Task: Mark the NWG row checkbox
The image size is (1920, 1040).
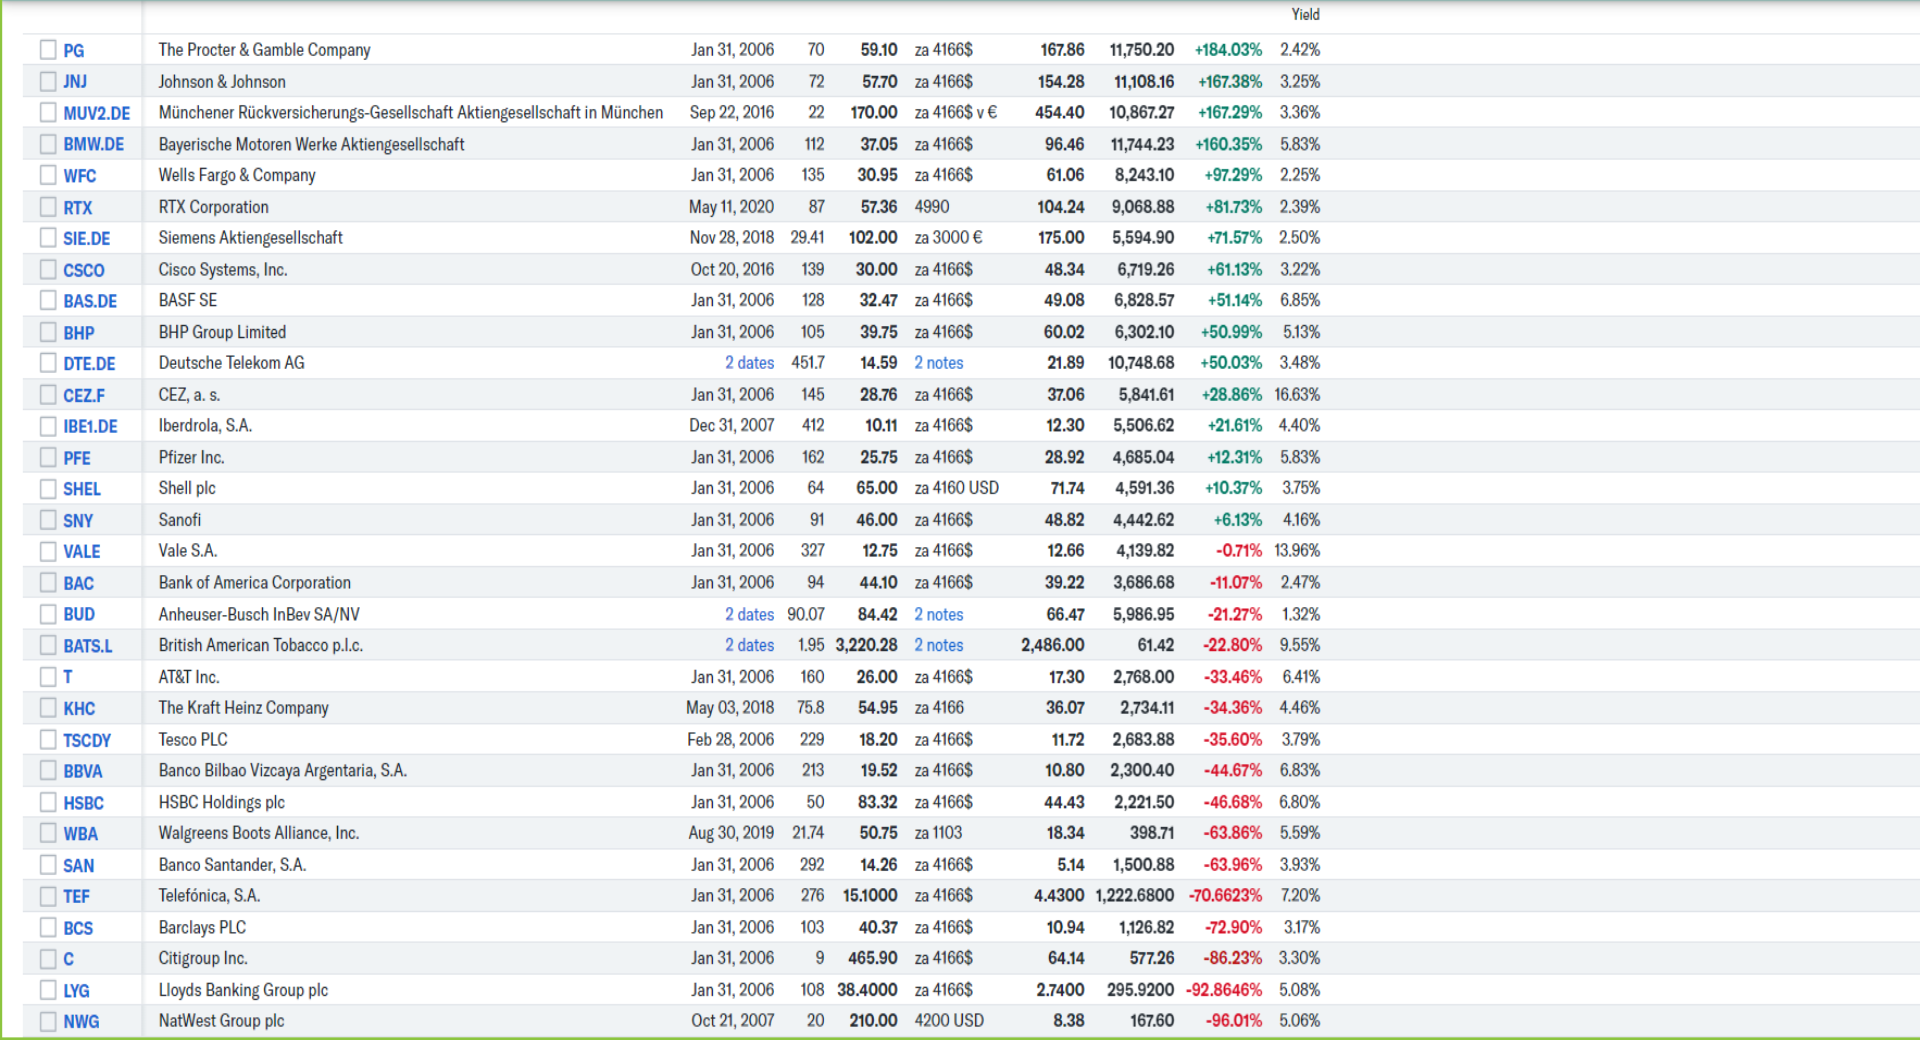Action: tap(48, 1021)
